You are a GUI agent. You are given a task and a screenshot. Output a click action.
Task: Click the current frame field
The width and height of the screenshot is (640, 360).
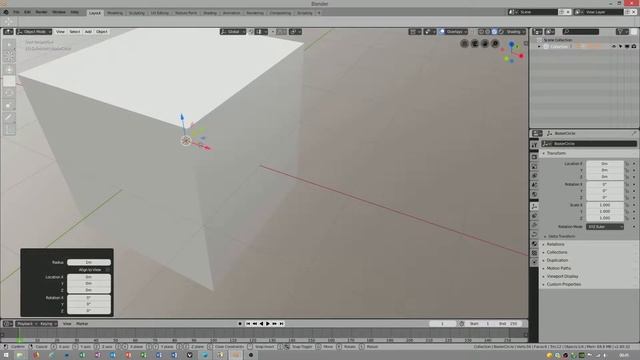[x=442, y=324]
